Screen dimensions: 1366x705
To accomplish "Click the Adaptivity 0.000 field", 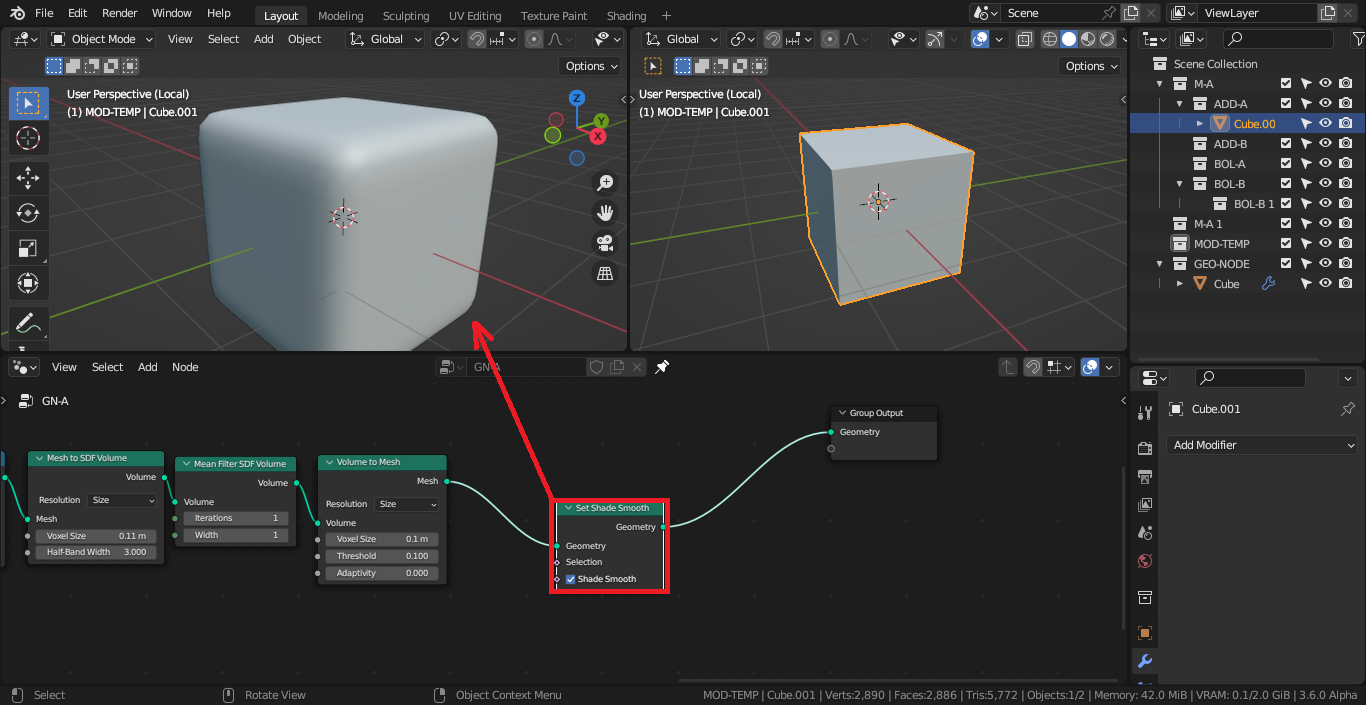I will pyautogui.click(x=382, y=573).
